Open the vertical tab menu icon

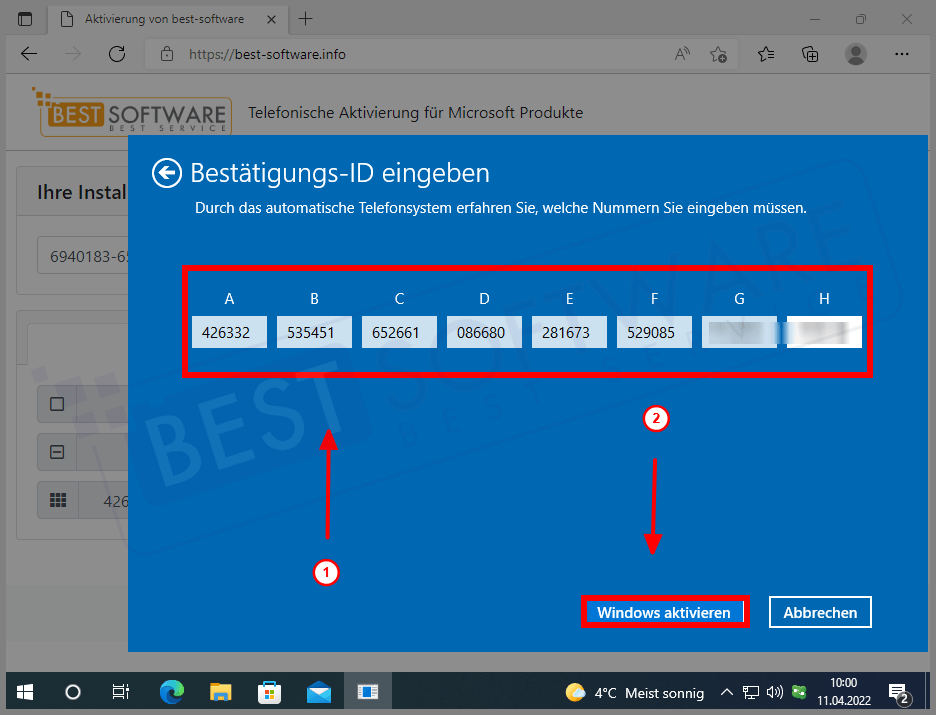click(x=23, y=18)
